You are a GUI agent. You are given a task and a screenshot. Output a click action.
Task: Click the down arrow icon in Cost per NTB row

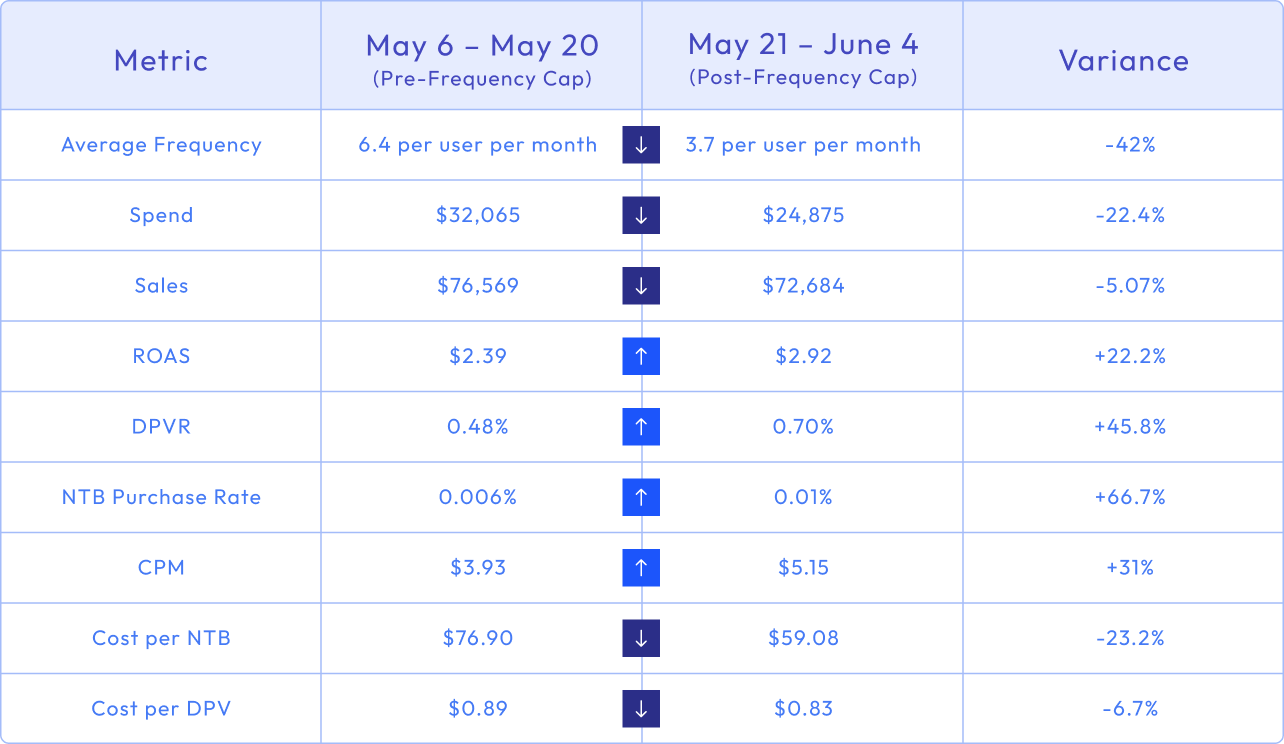tap(641, 638)
